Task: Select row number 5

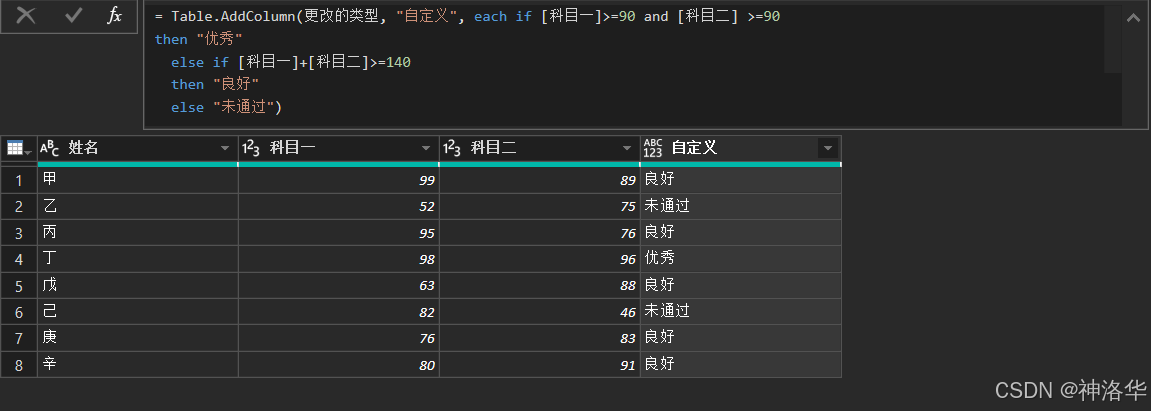Action: (19, 285)
